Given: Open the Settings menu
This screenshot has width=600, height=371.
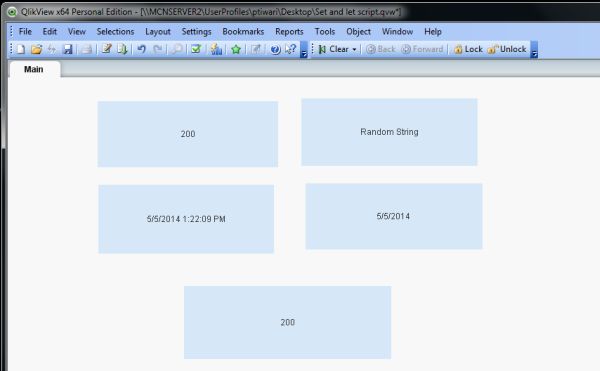Looking at the screenshot, I should tap(196, 31).
